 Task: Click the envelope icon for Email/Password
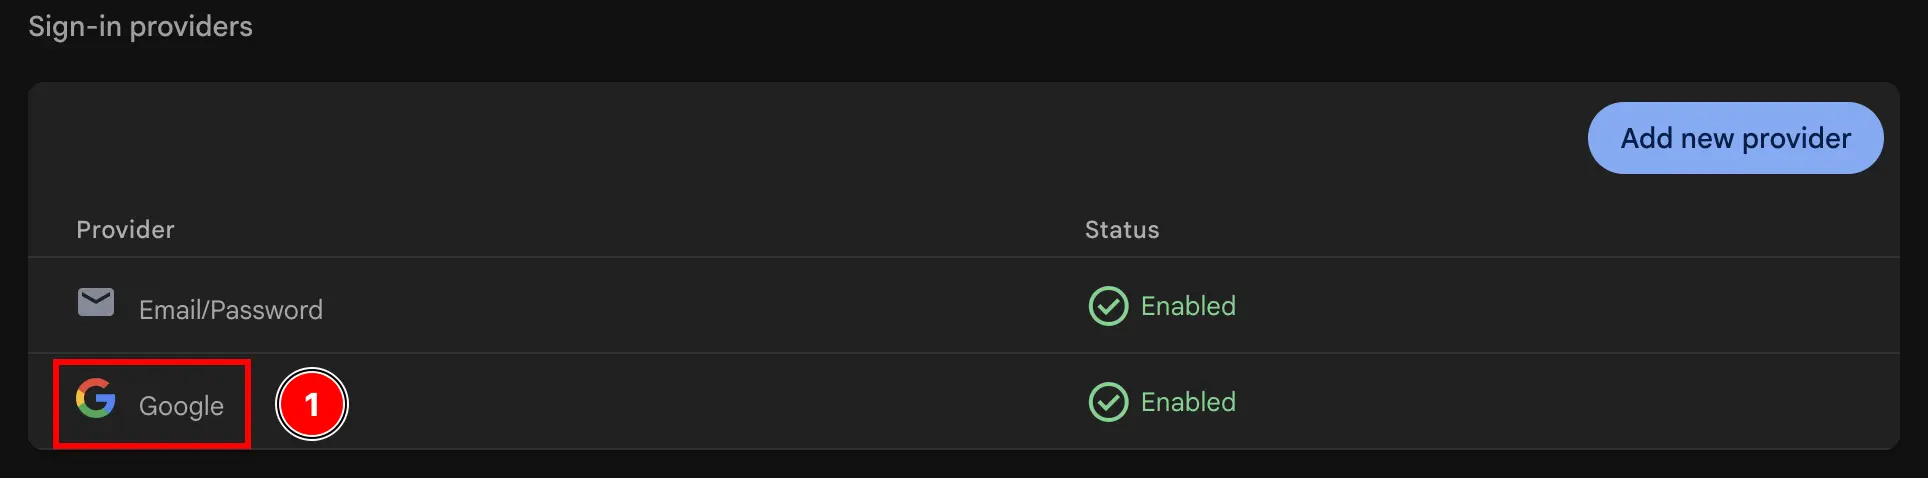click(96, 302)
